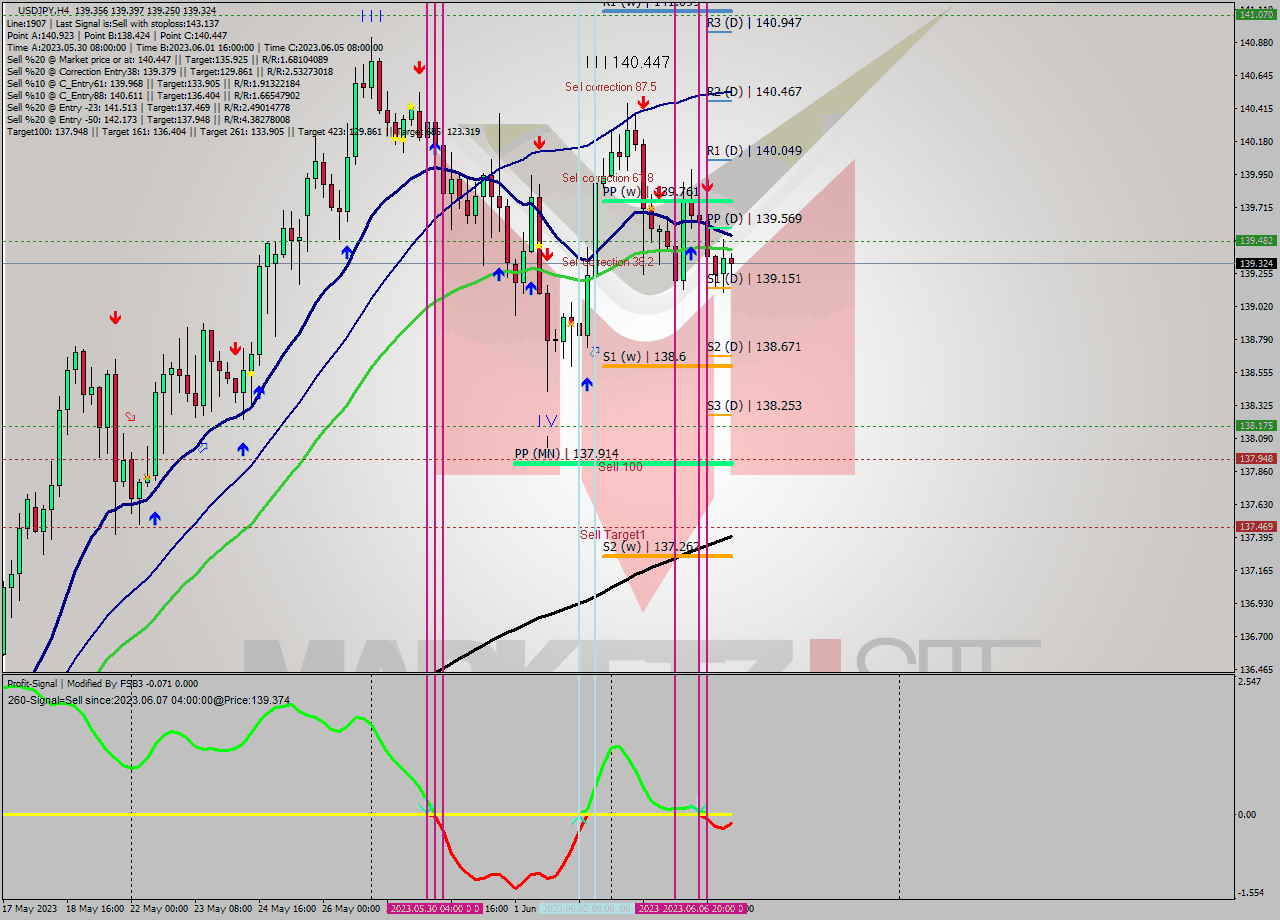Screen dimensions: 1280x920
Task: Click the 2.547 indicator scale value
Action: tap(1249, 682)
